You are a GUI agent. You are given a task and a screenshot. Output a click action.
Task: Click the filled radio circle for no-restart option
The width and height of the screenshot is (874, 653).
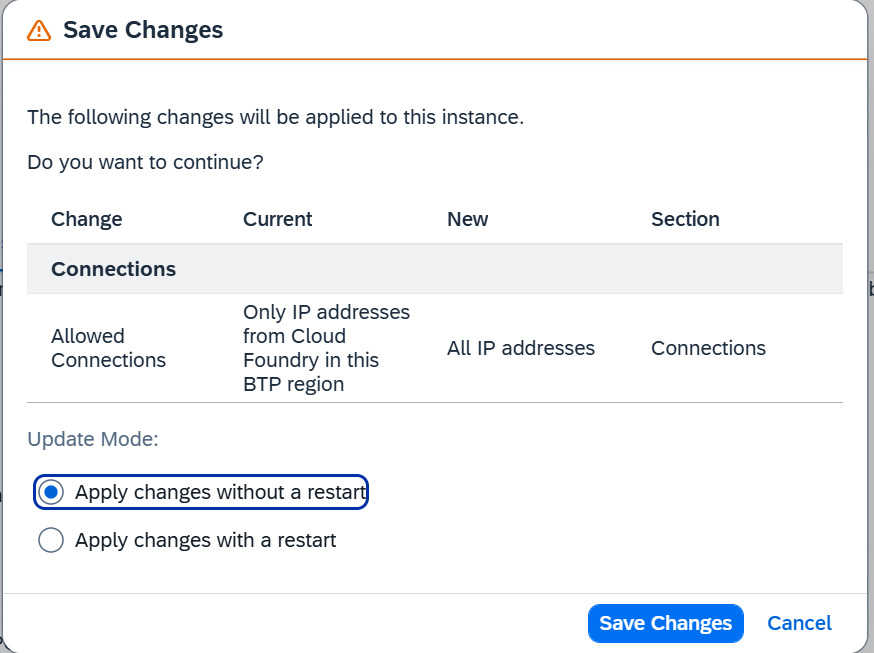[51, 492]
